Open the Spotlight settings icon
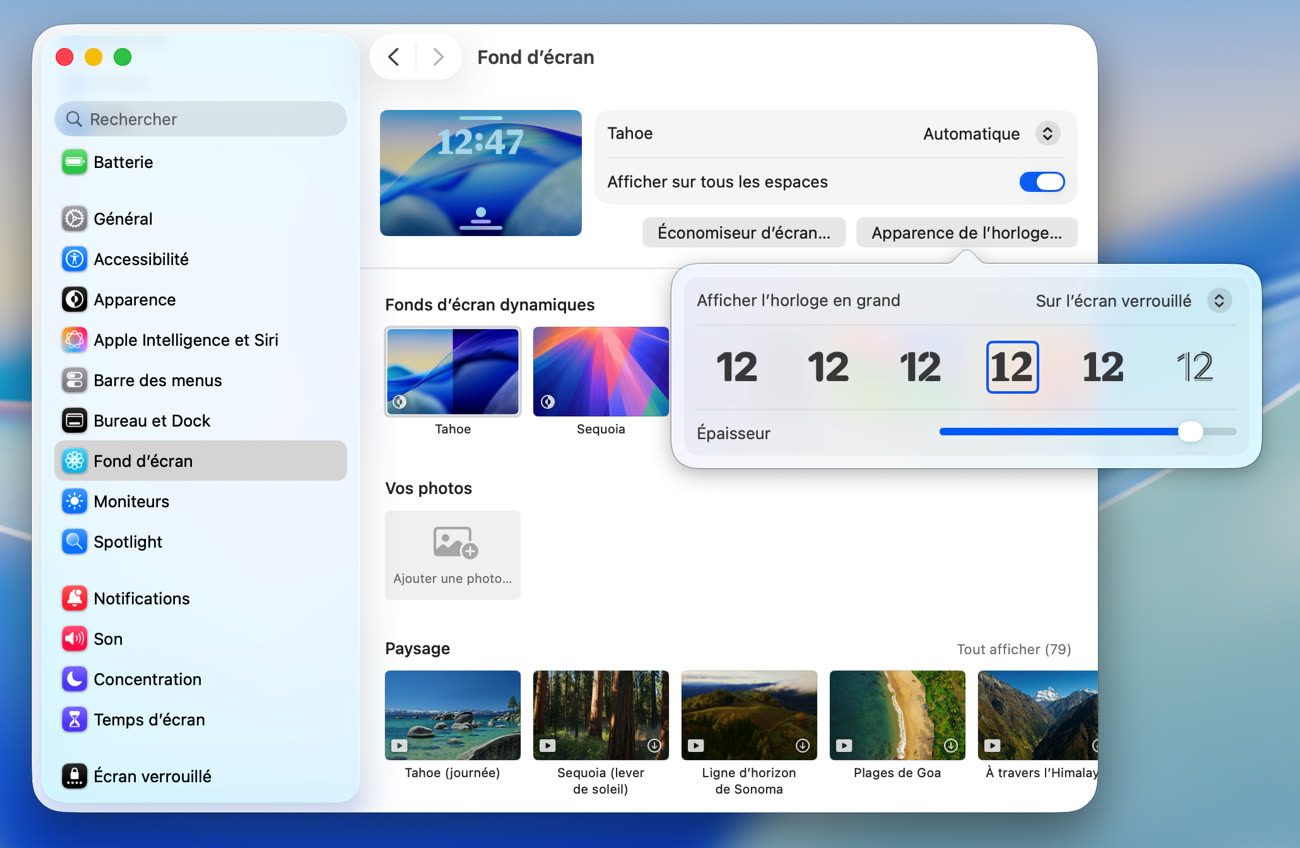The height and width of the screenshot is (848, 1300). tap(74, 542)
